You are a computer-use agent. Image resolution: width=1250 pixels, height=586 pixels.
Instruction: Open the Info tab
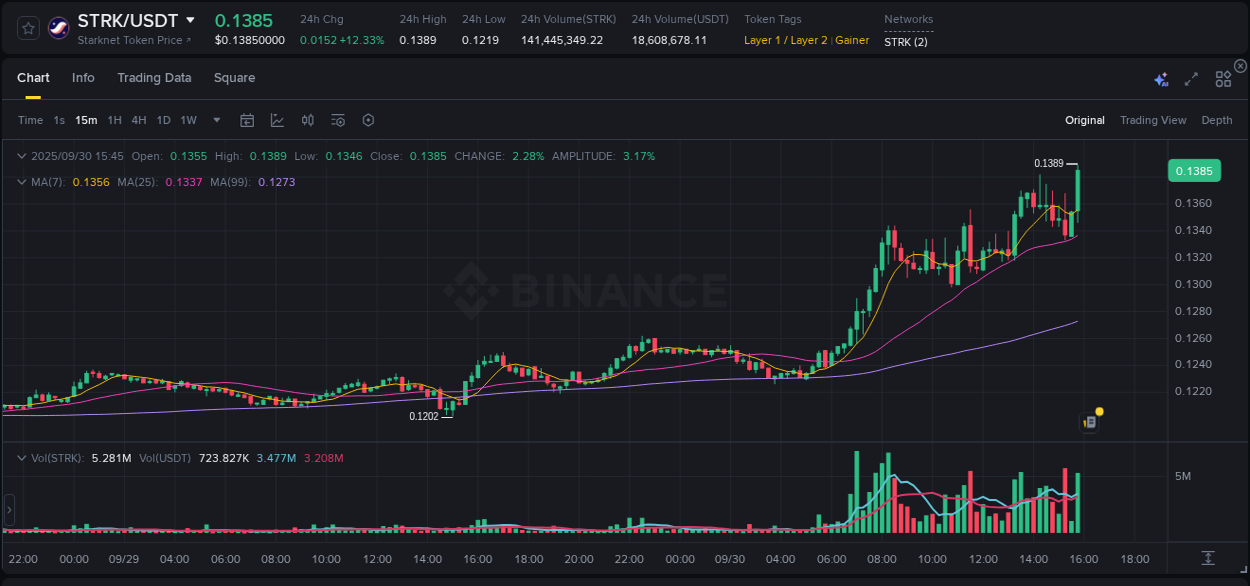point(83,78)
